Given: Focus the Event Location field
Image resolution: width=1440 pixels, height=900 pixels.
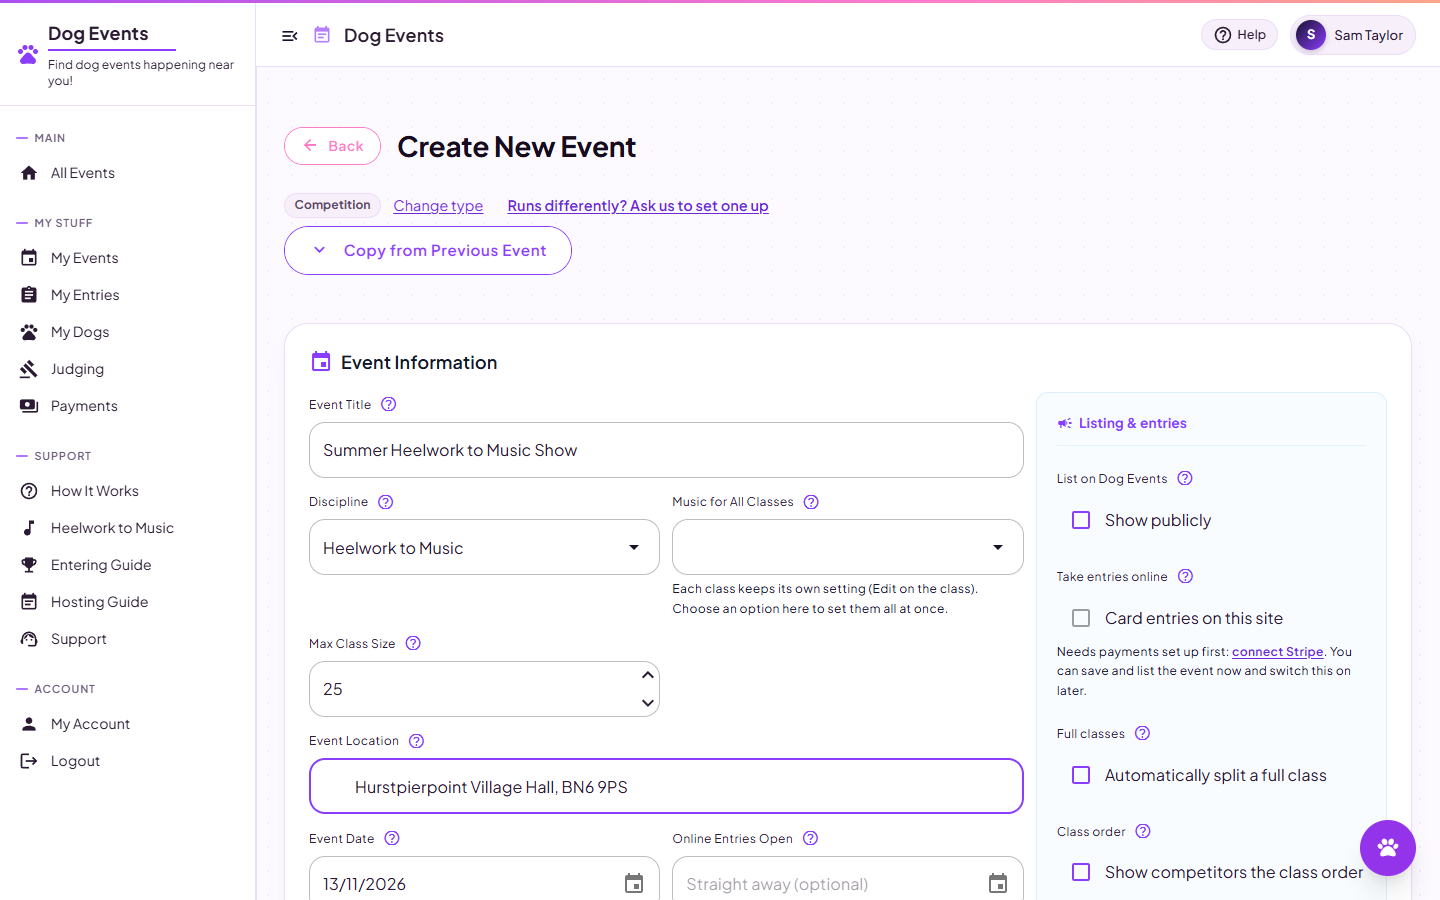Looking at the screenshot, I should tap(666, 786).
